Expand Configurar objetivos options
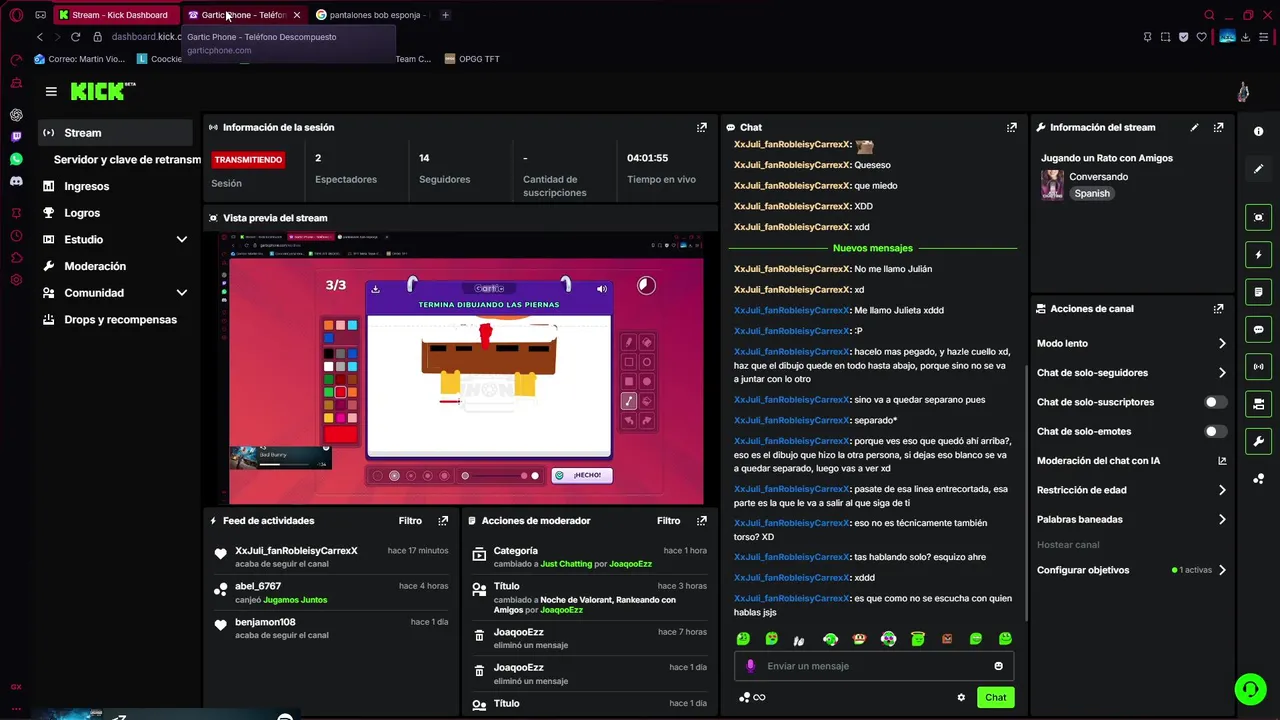Screen dimensions: 1280x720 click(1221, 570)
